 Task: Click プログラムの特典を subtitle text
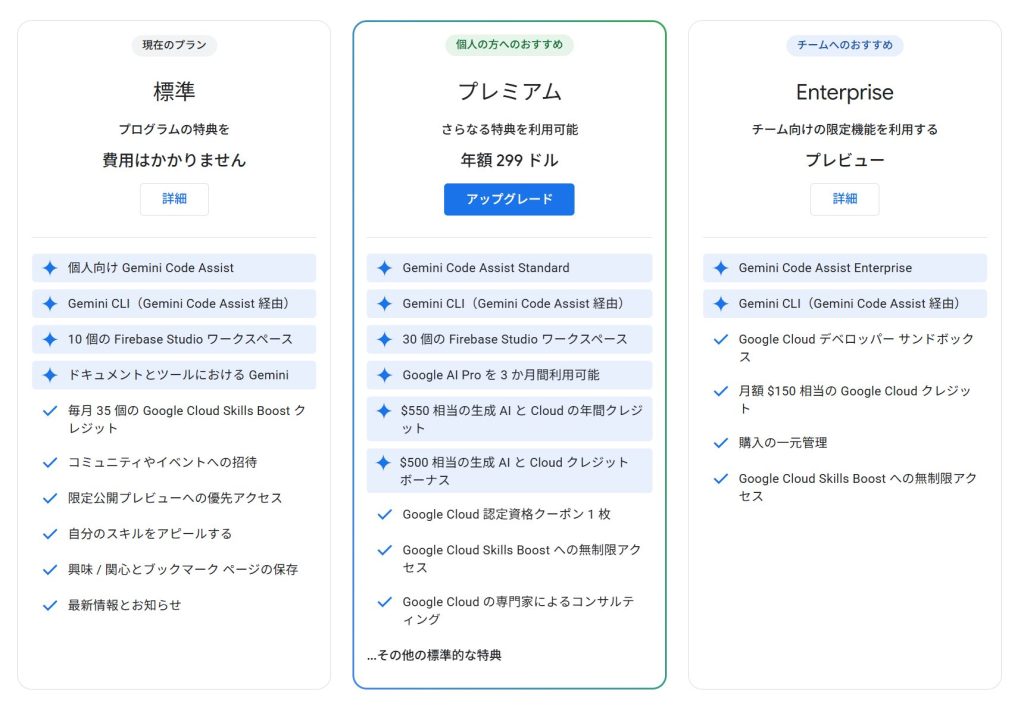coord(174,129)
